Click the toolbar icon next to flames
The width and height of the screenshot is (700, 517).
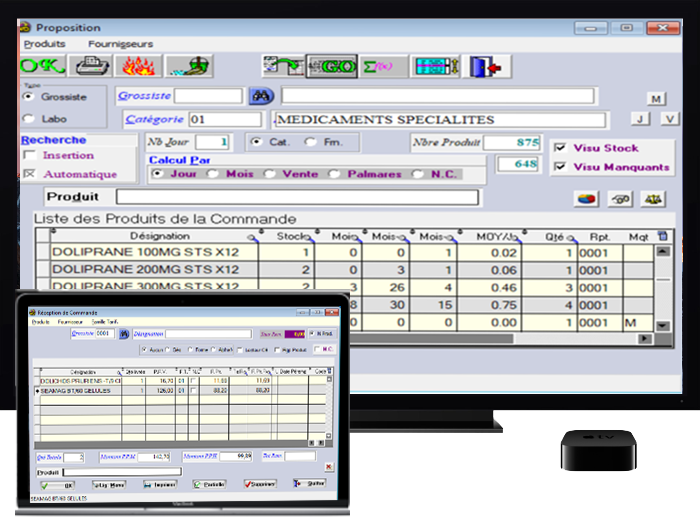(x=189, y=66)
